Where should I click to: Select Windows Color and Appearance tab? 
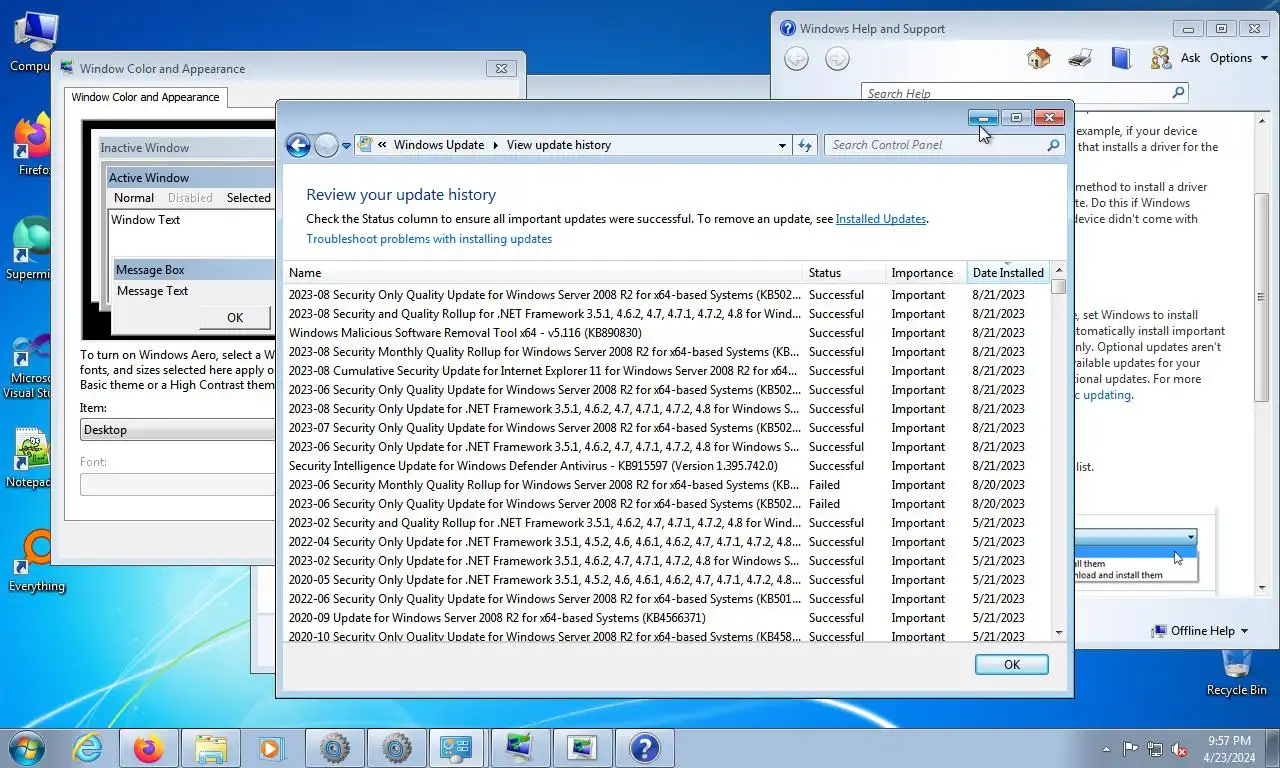(146, 97)
